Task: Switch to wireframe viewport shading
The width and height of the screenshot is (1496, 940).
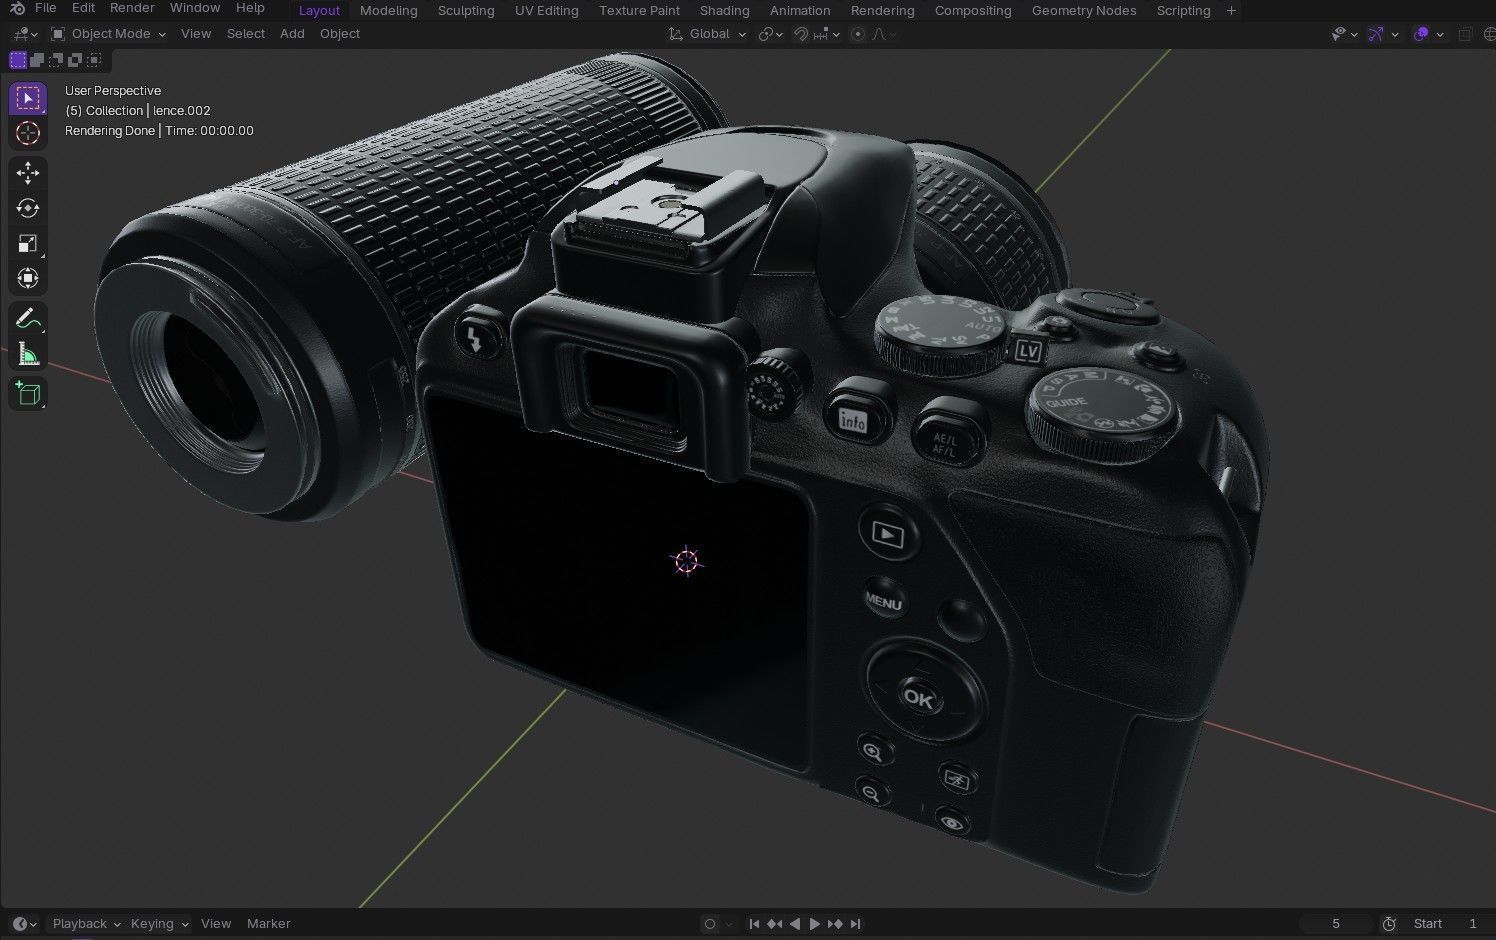Action: (x=1489, y=34)
